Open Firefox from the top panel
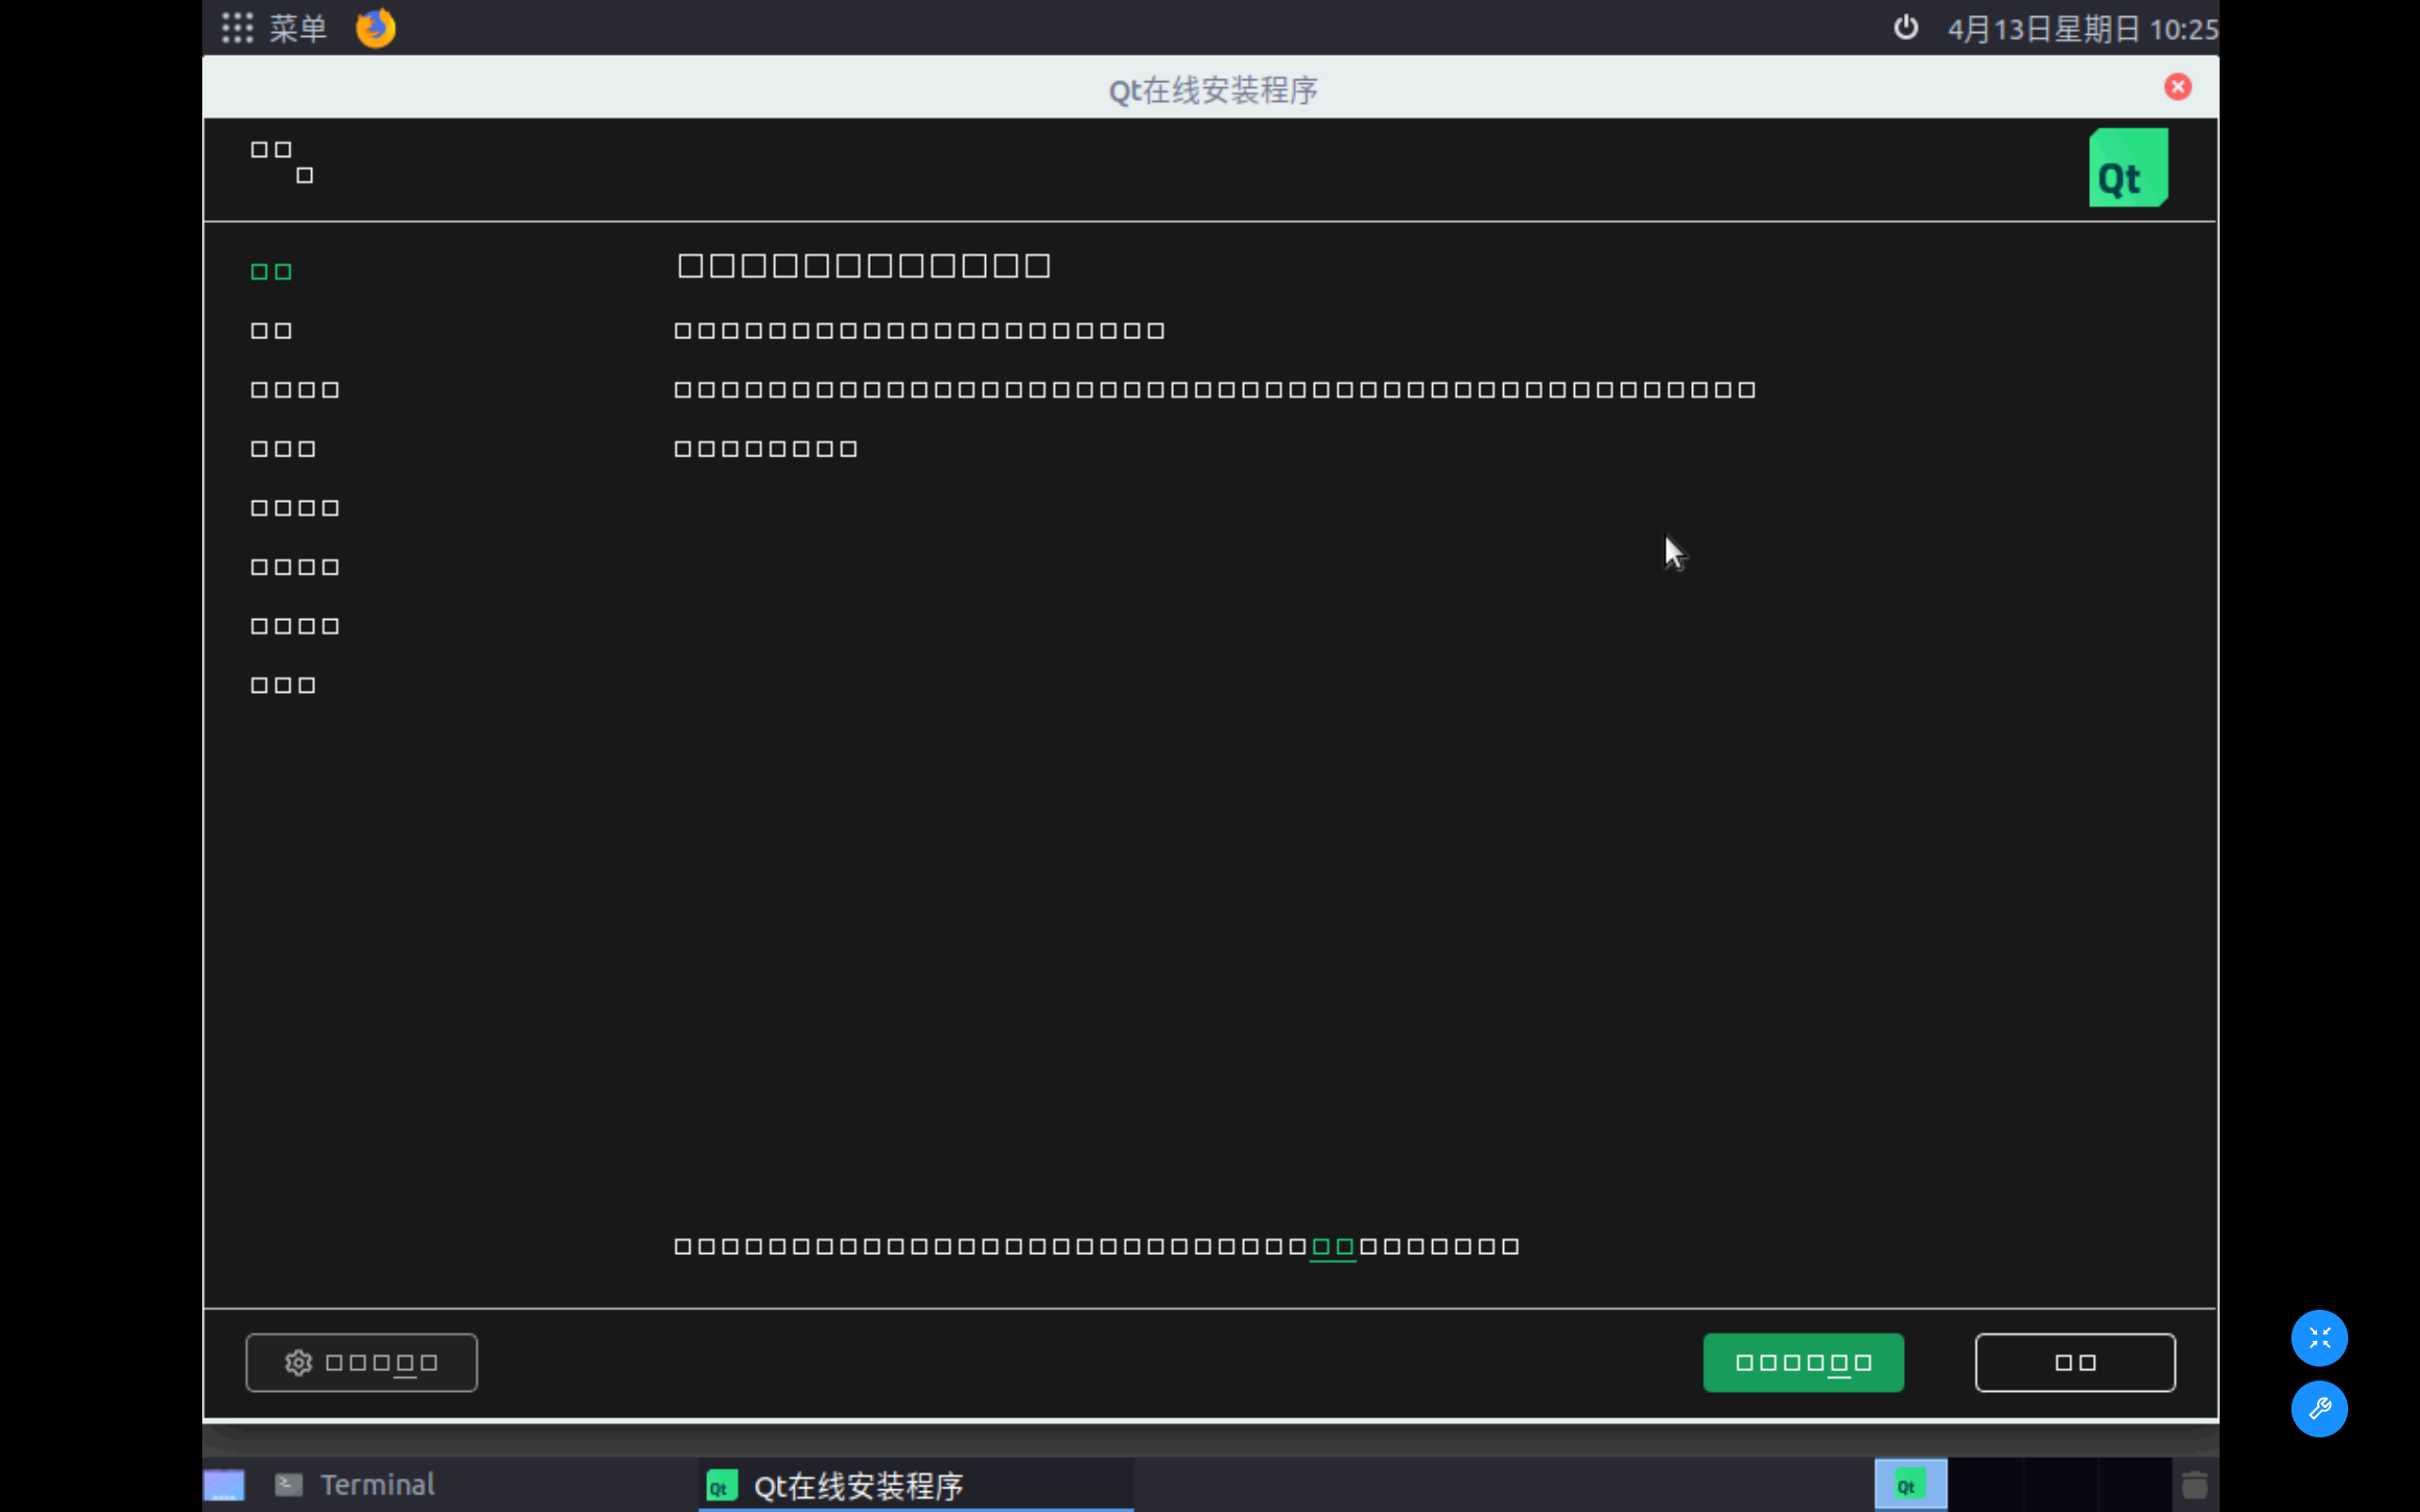This screenshot has height=1512, width=2420. click(x=375, y=27)
